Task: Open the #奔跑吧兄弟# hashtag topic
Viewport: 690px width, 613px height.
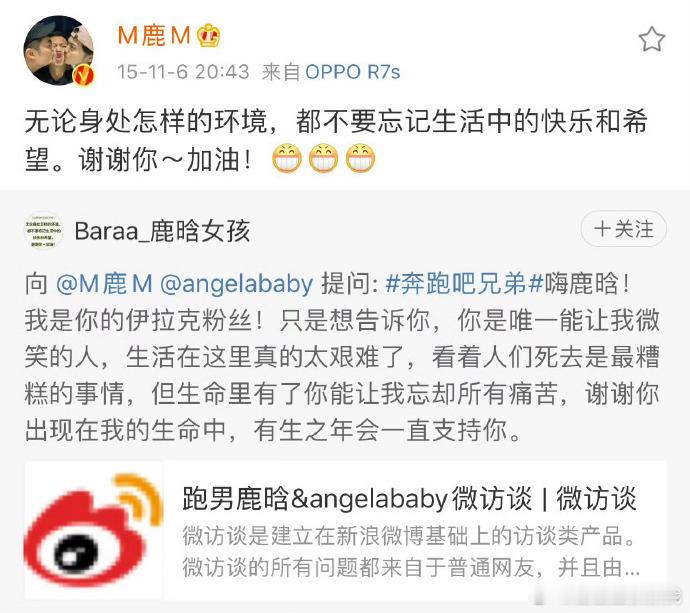Action: tap(465, 283)
